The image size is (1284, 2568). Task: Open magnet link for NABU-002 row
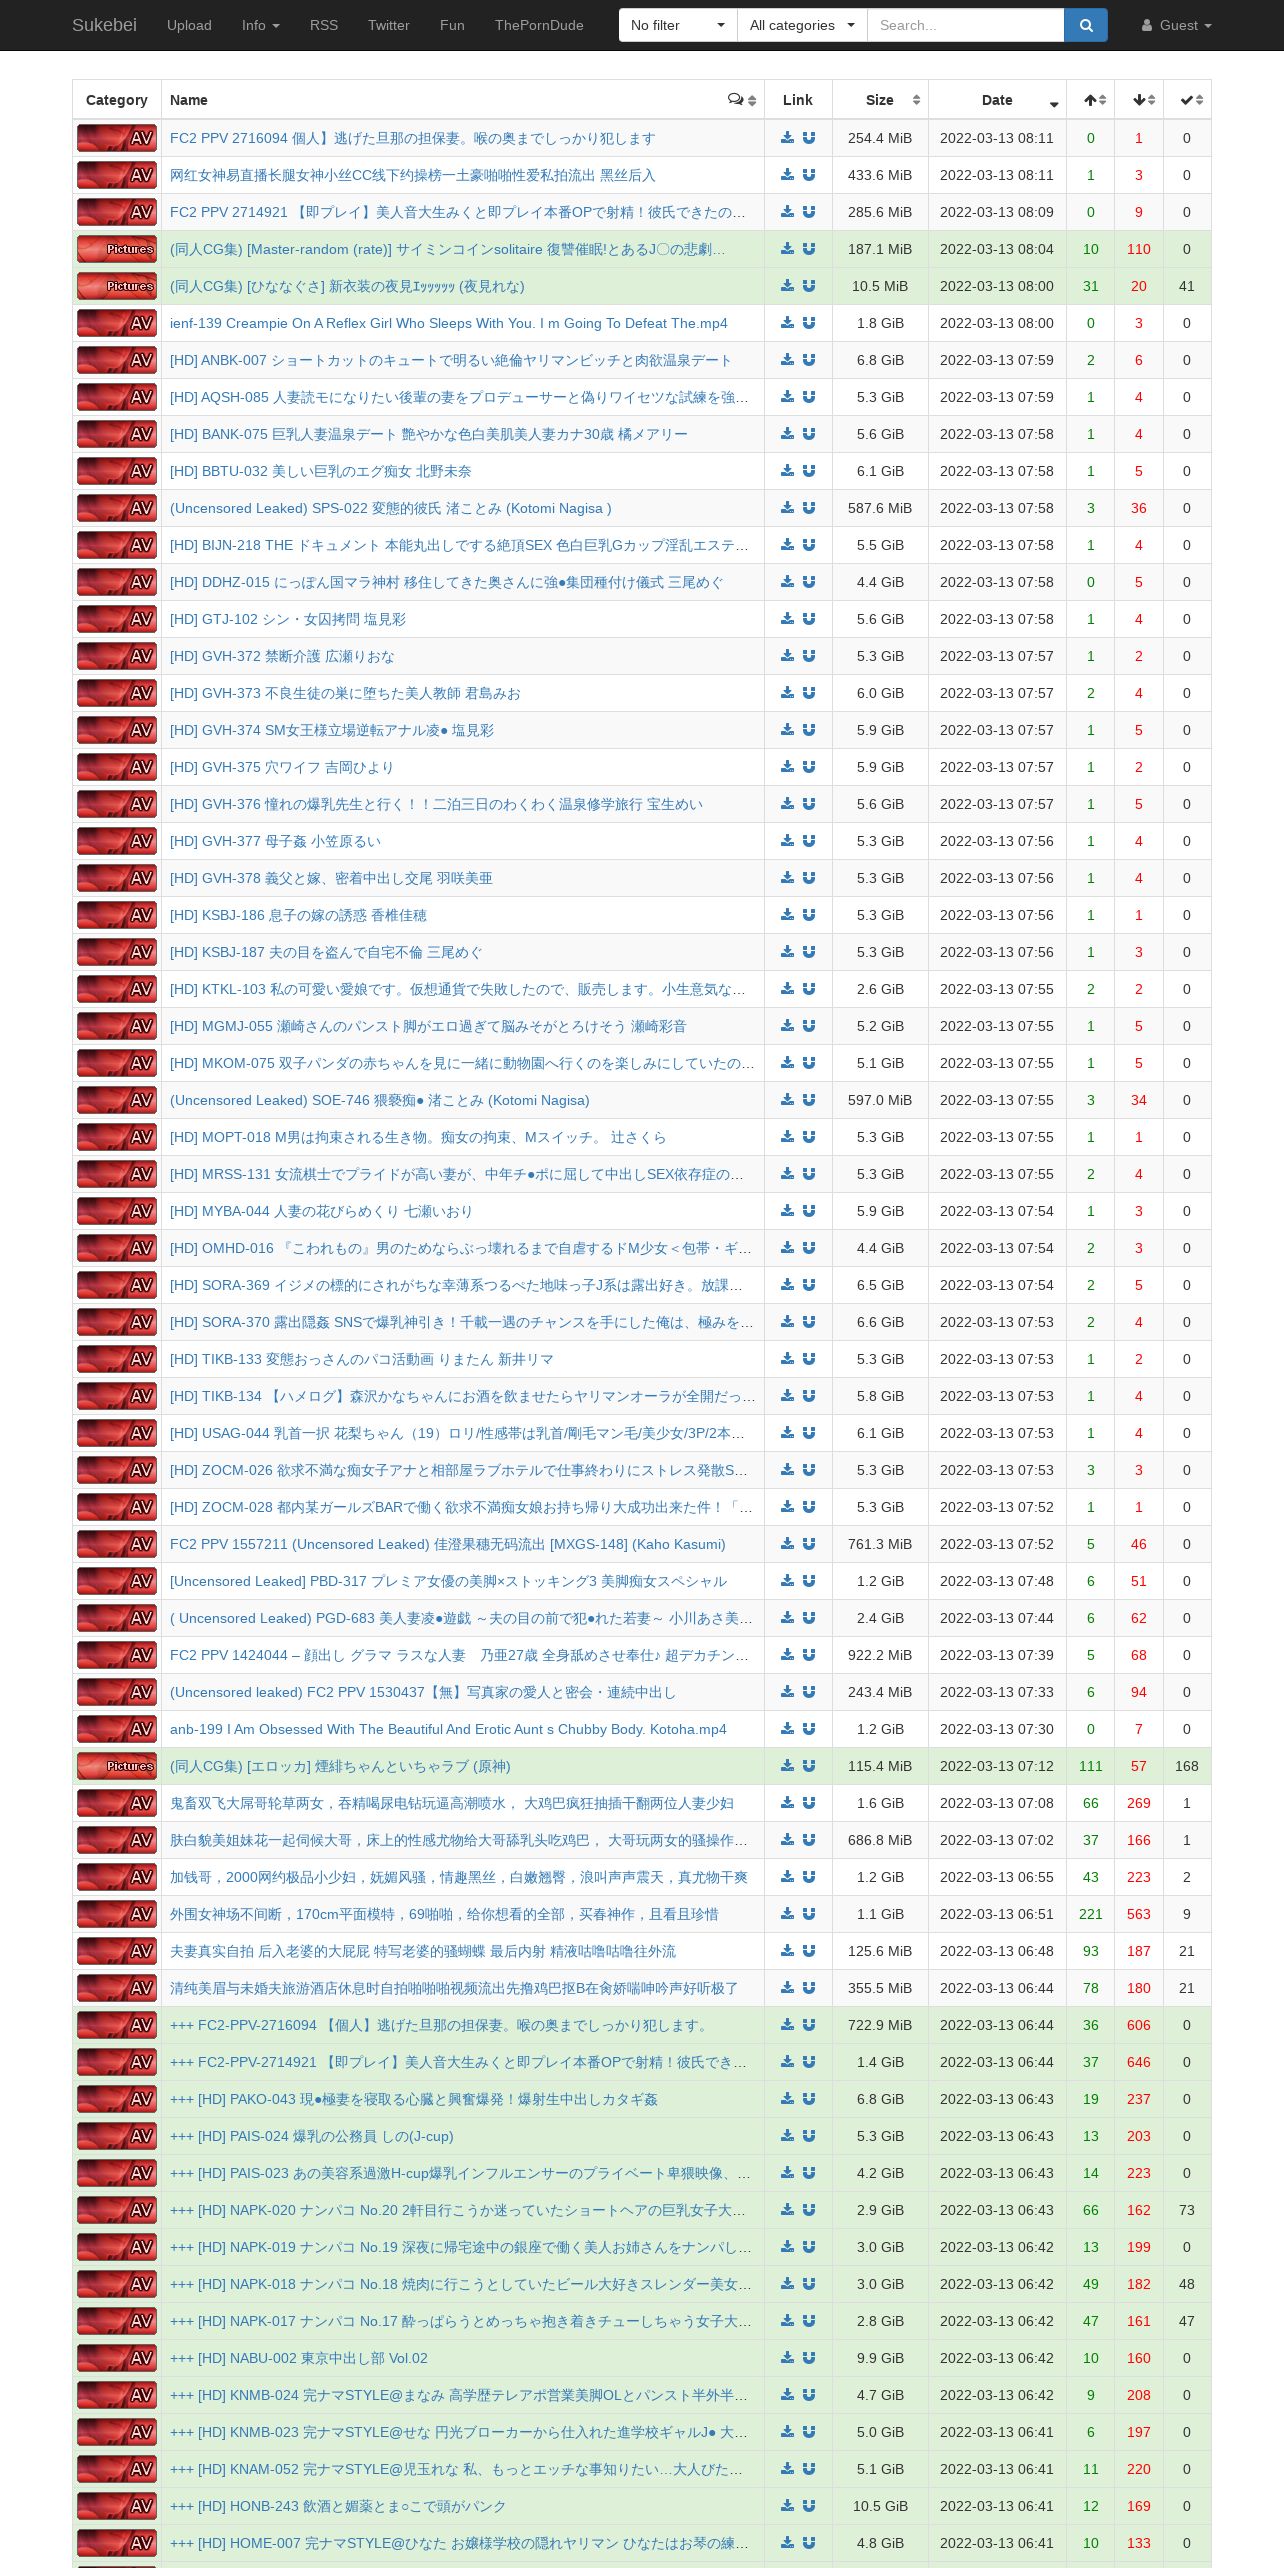coord(809,2358)
